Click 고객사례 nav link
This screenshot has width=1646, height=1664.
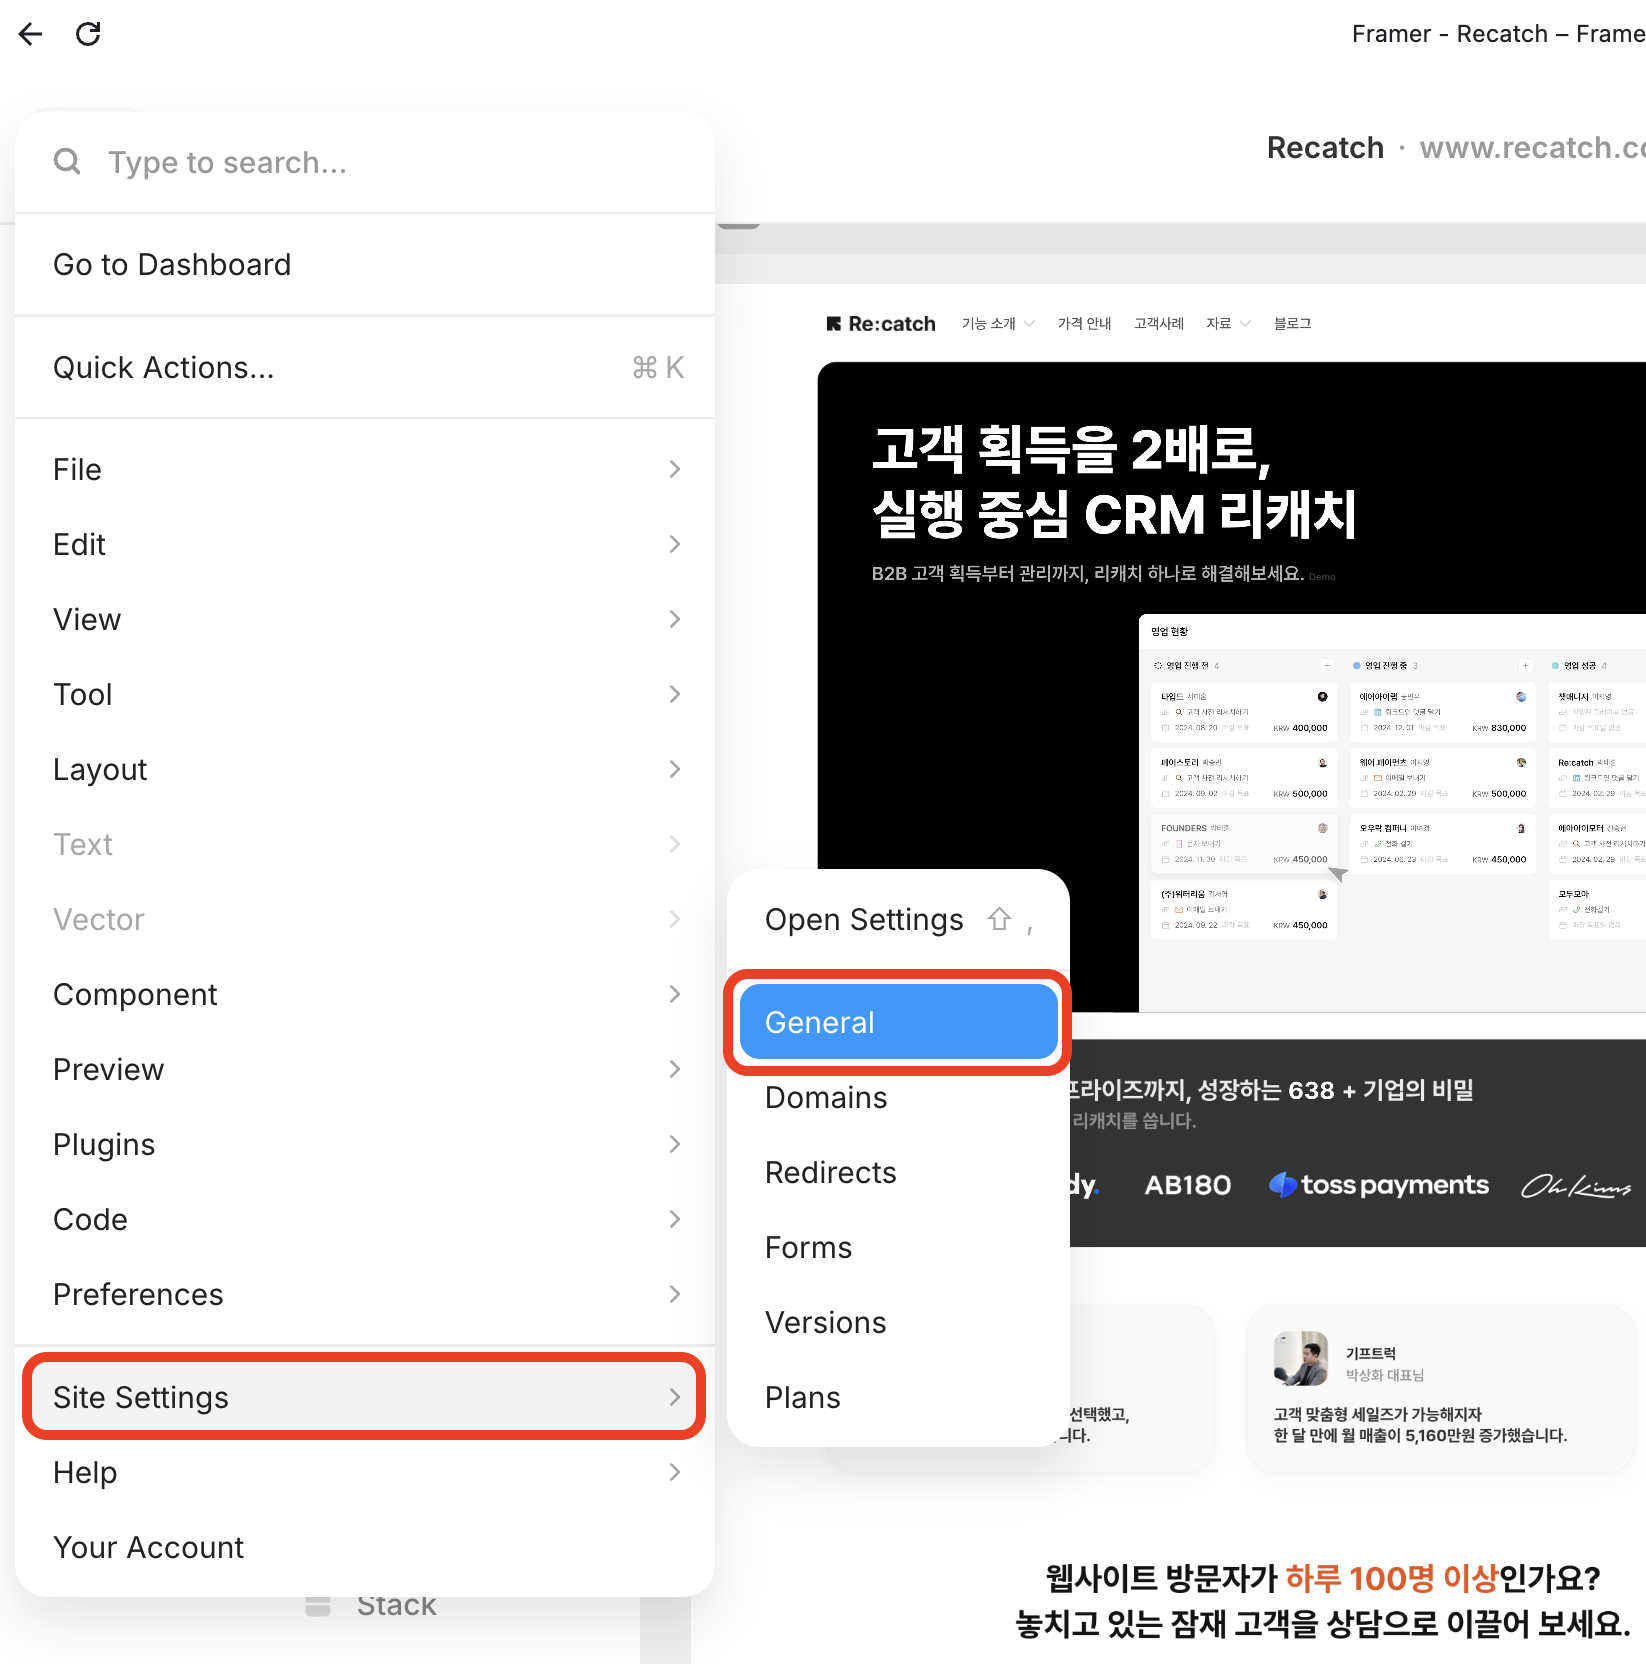1159,324
